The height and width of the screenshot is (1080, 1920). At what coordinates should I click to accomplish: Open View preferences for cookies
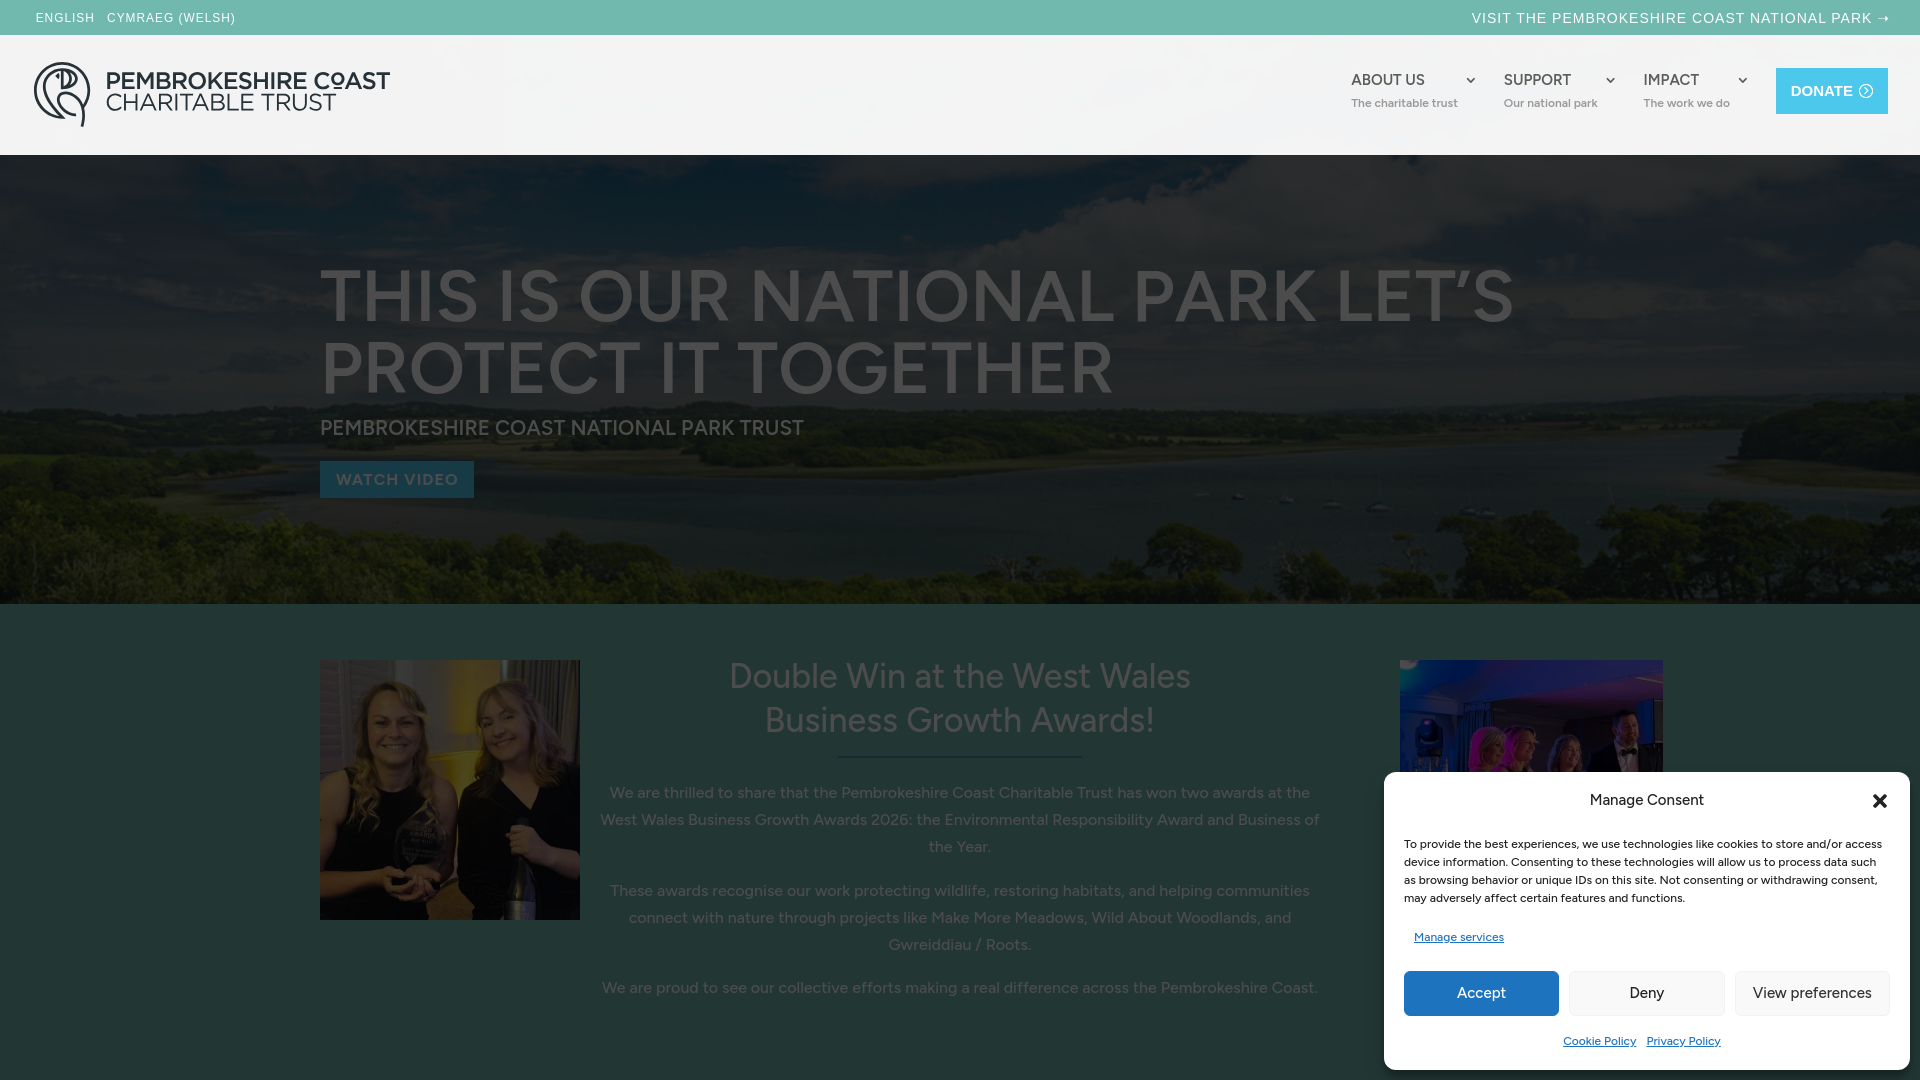coord(1812,993)
